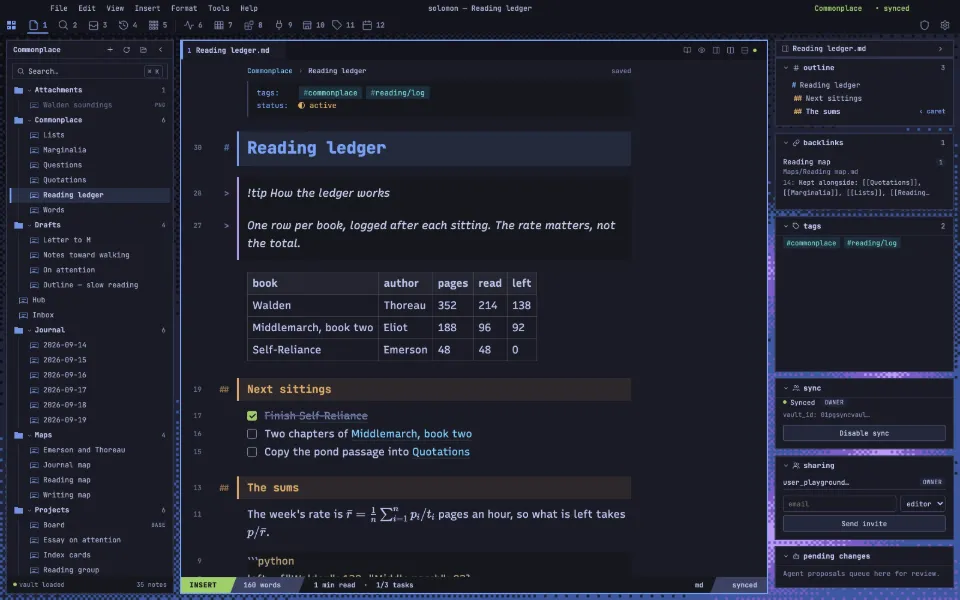This screenshot has height=600, width=960.
Task: Collapse sidebar with the left chevron icon
Action: pos(160,50)
